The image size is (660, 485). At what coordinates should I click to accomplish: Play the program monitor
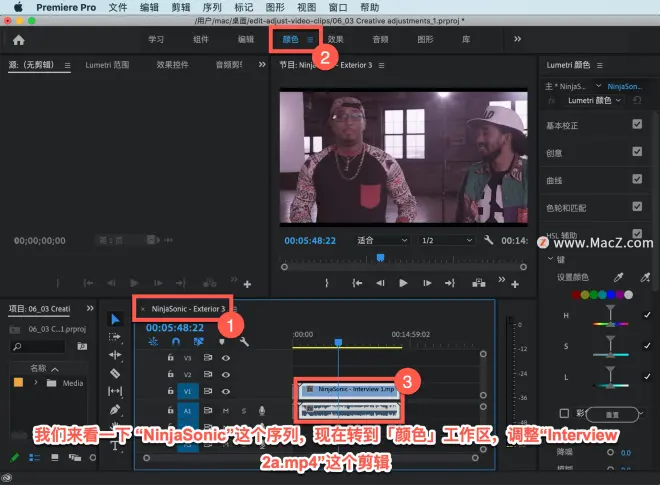pyautogui.click(x=403, y=283)
